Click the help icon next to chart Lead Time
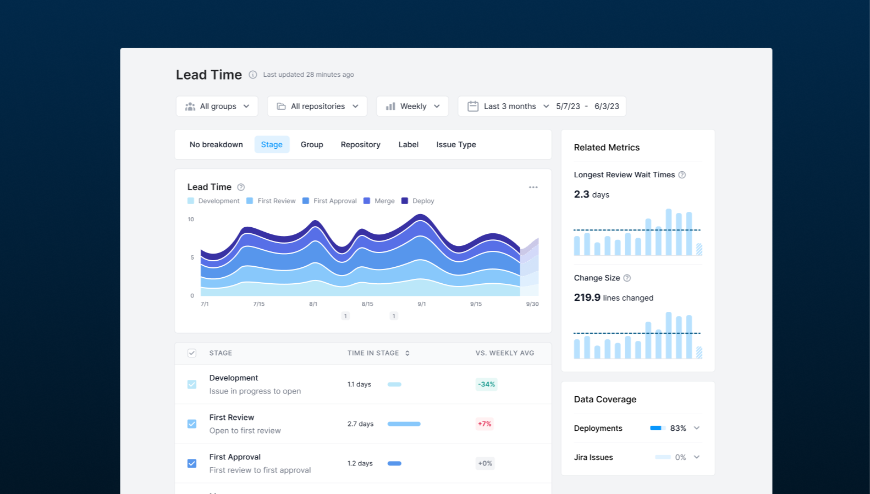870x494 pixels. pos(241,187)
